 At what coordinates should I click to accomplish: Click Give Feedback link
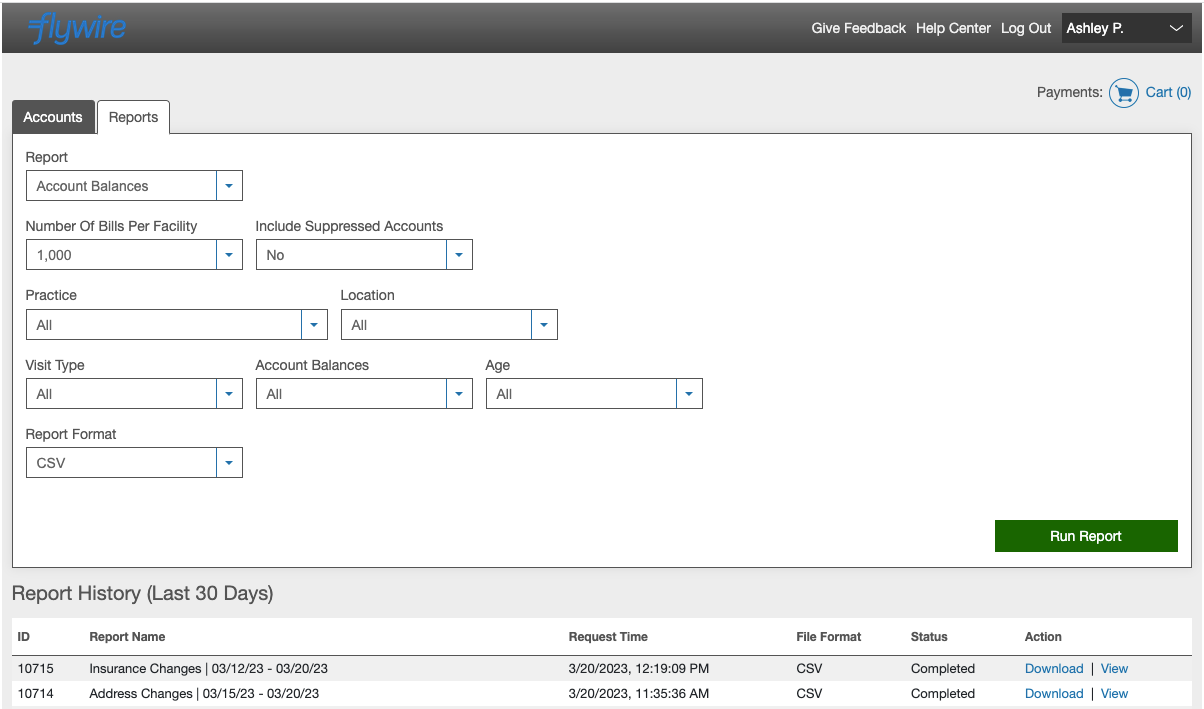pos(858,28)
